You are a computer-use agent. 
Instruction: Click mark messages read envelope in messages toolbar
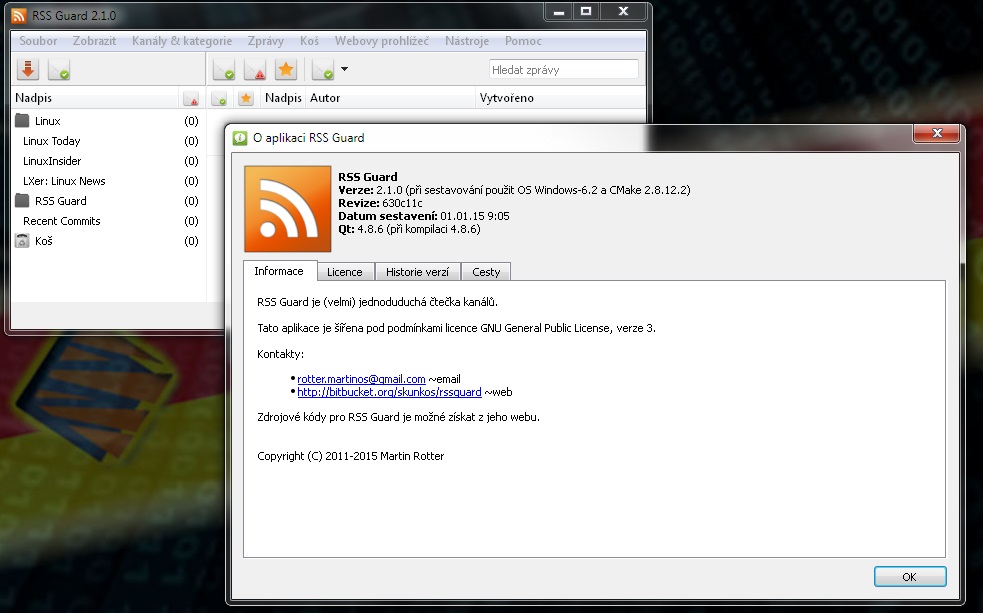tap(224, 70)
